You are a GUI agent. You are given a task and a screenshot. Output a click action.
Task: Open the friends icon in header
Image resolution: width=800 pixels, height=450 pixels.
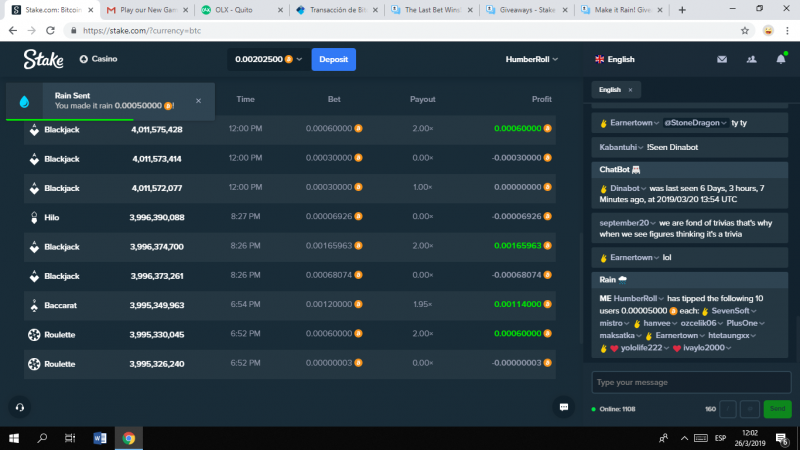click(751, 59)
